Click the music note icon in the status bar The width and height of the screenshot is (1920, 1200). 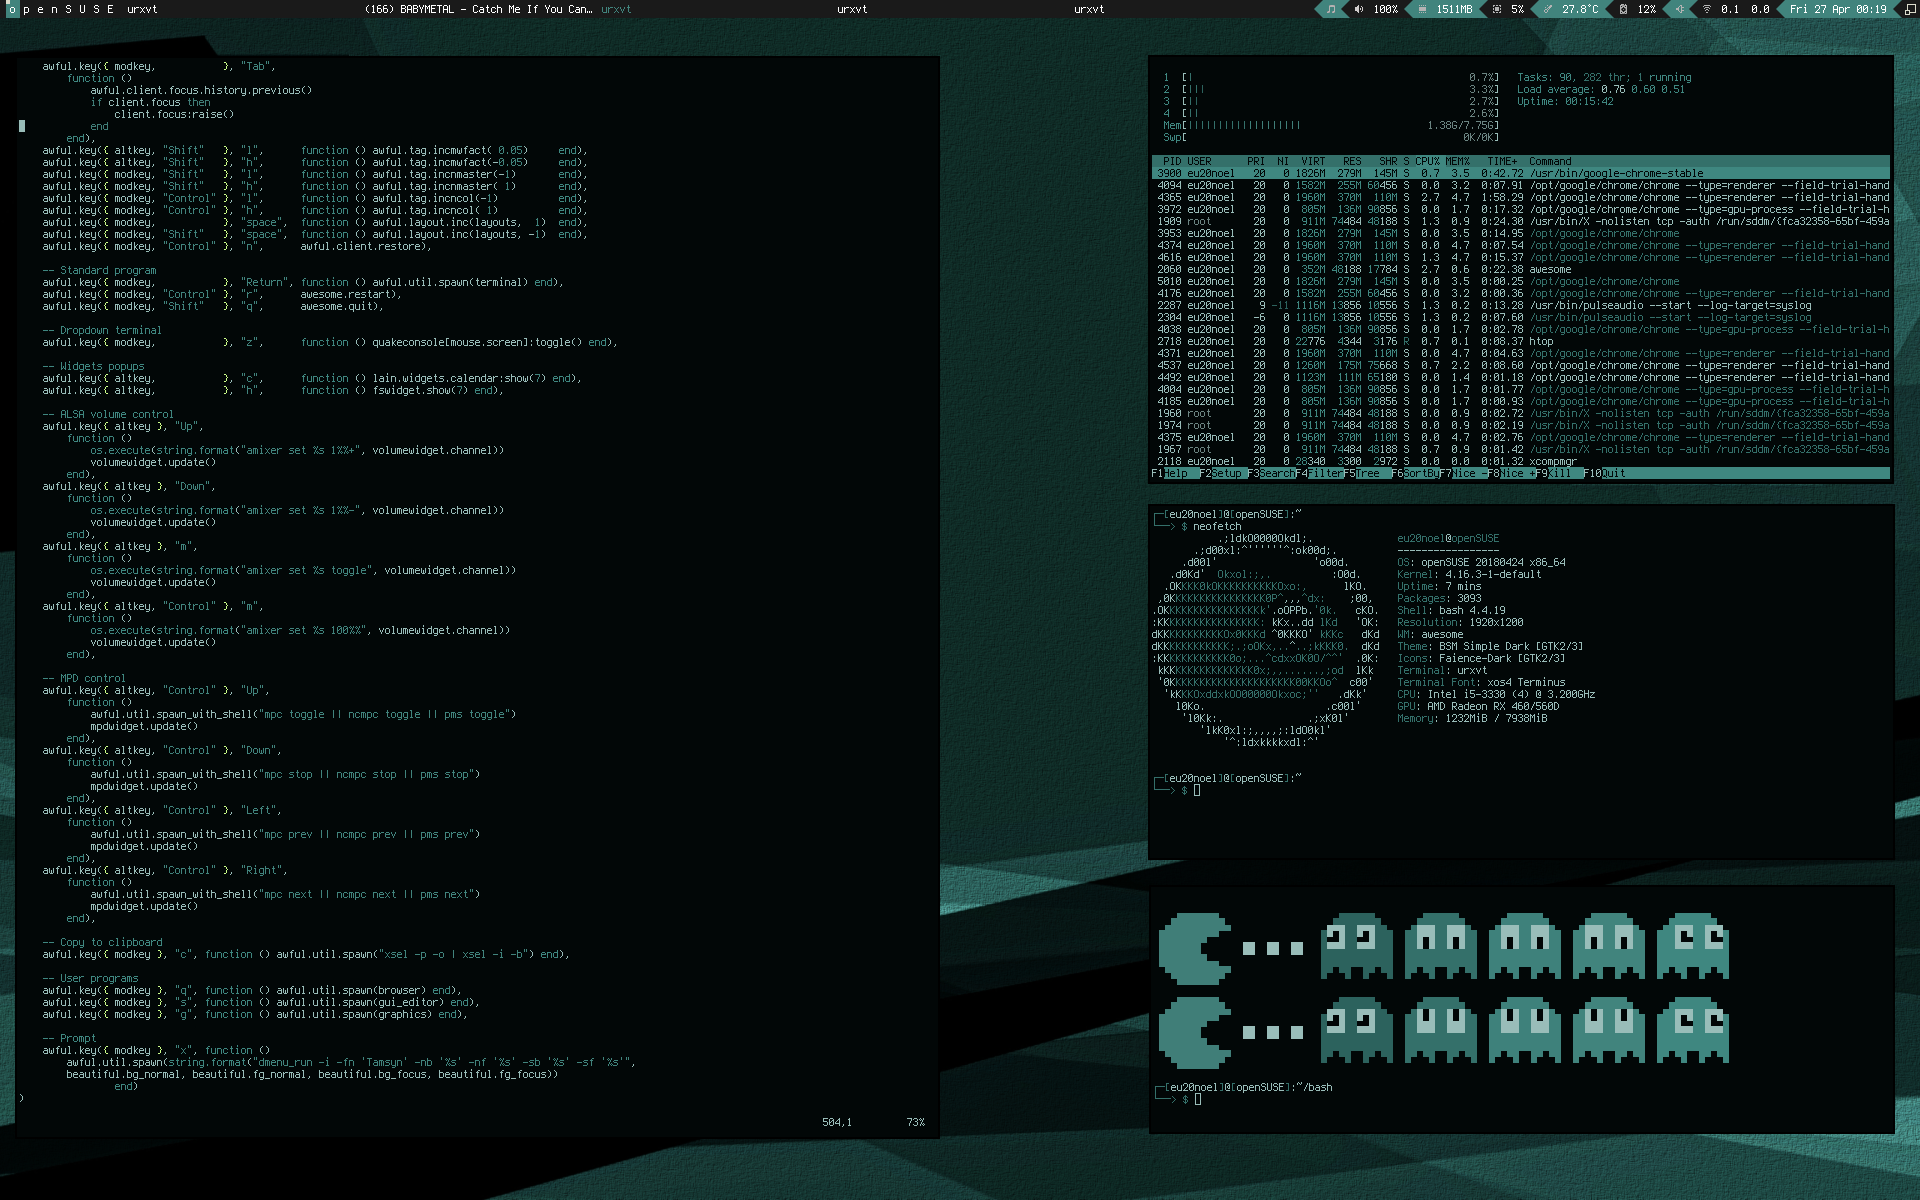1330,9
